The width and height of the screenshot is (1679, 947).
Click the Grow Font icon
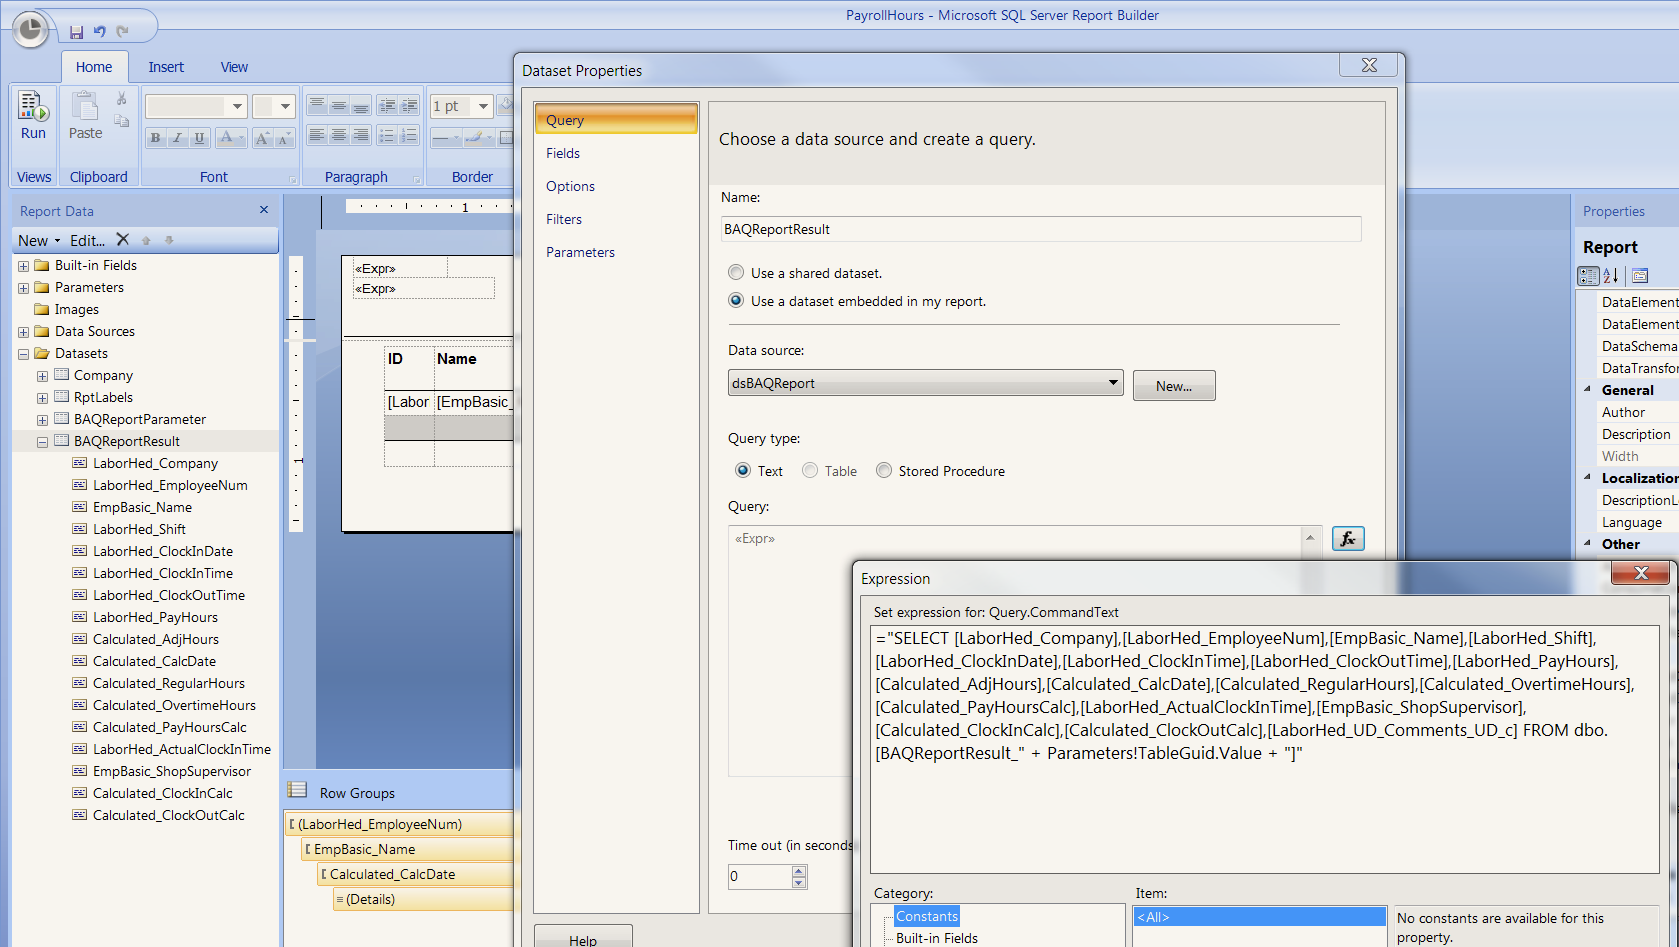click(x=262, y=138)
